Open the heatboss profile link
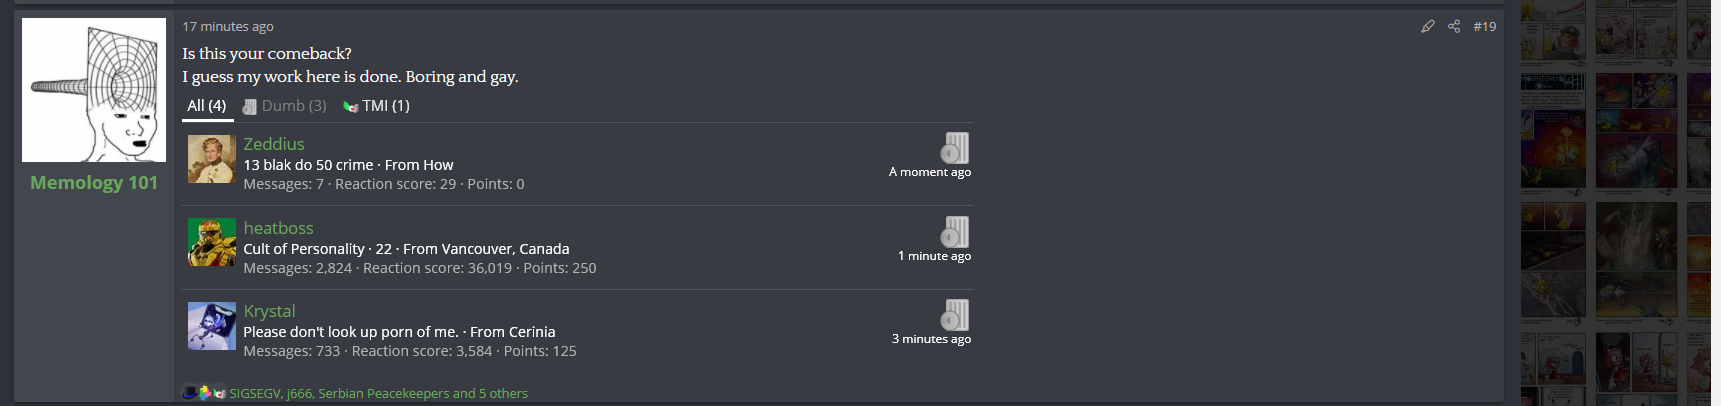Image resolution: width=1721 pixels, height=406 pixels. coord(278,228)
